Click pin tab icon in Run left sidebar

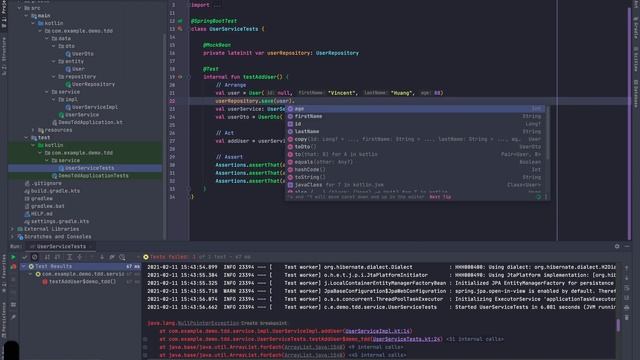coord(13,317)
